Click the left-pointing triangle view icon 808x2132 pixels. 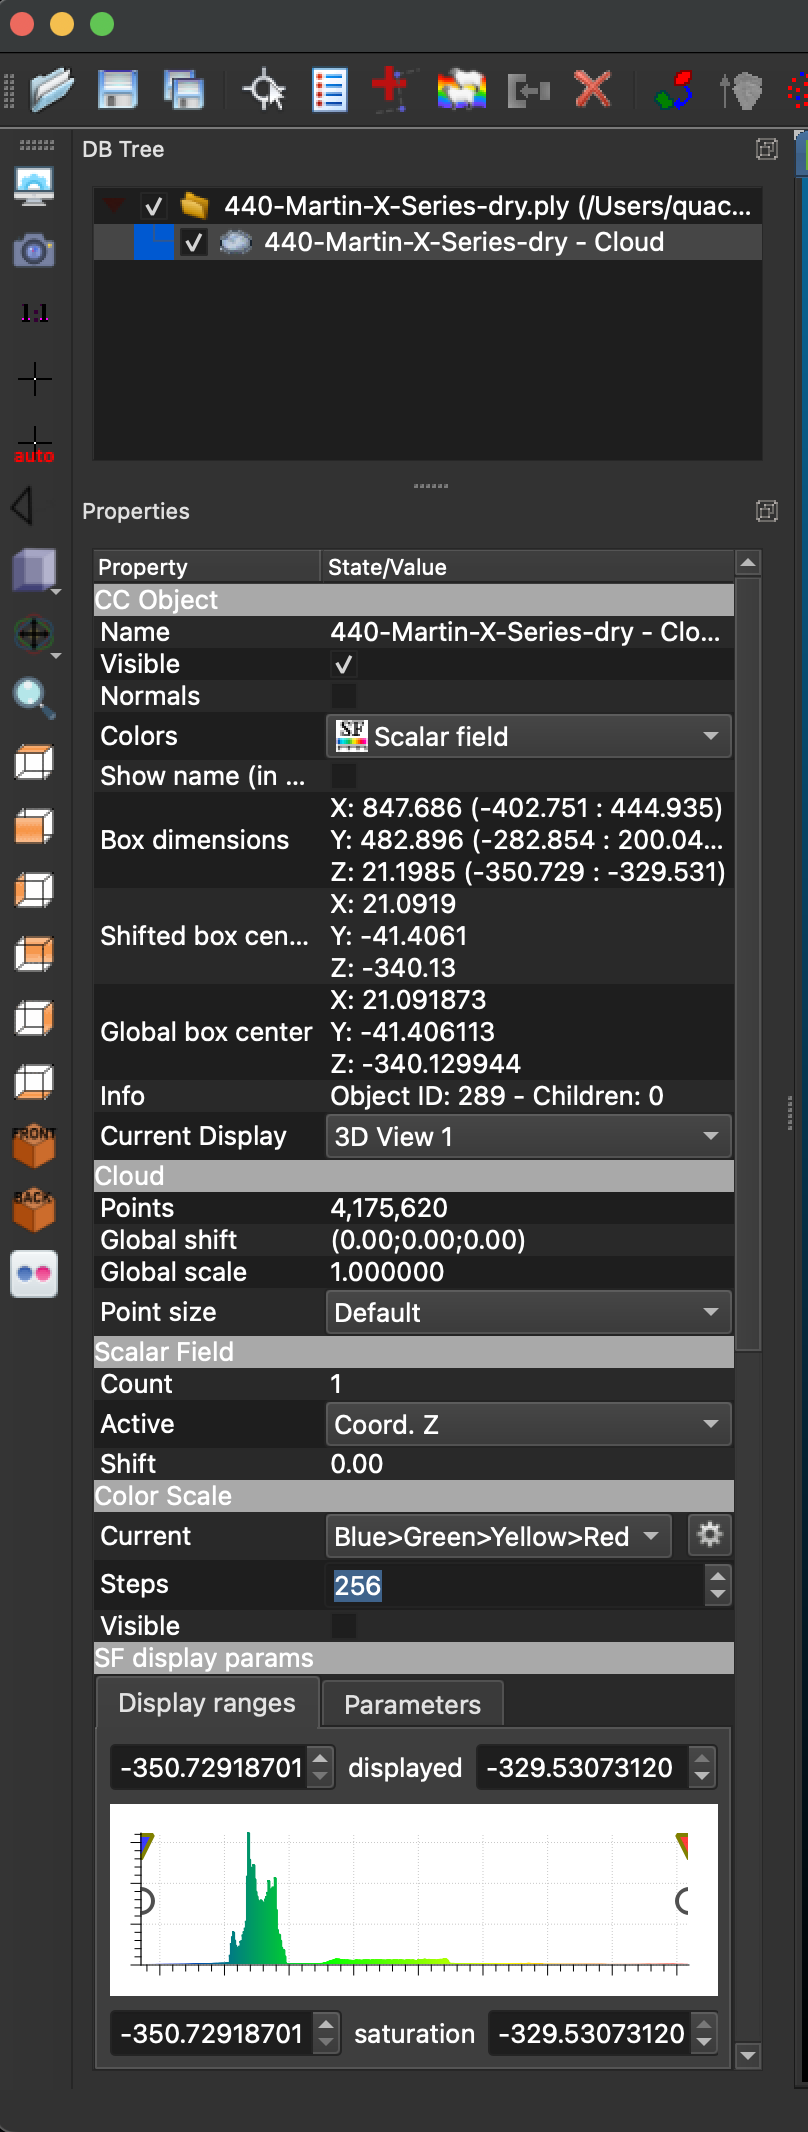click(x=24, y=506)
